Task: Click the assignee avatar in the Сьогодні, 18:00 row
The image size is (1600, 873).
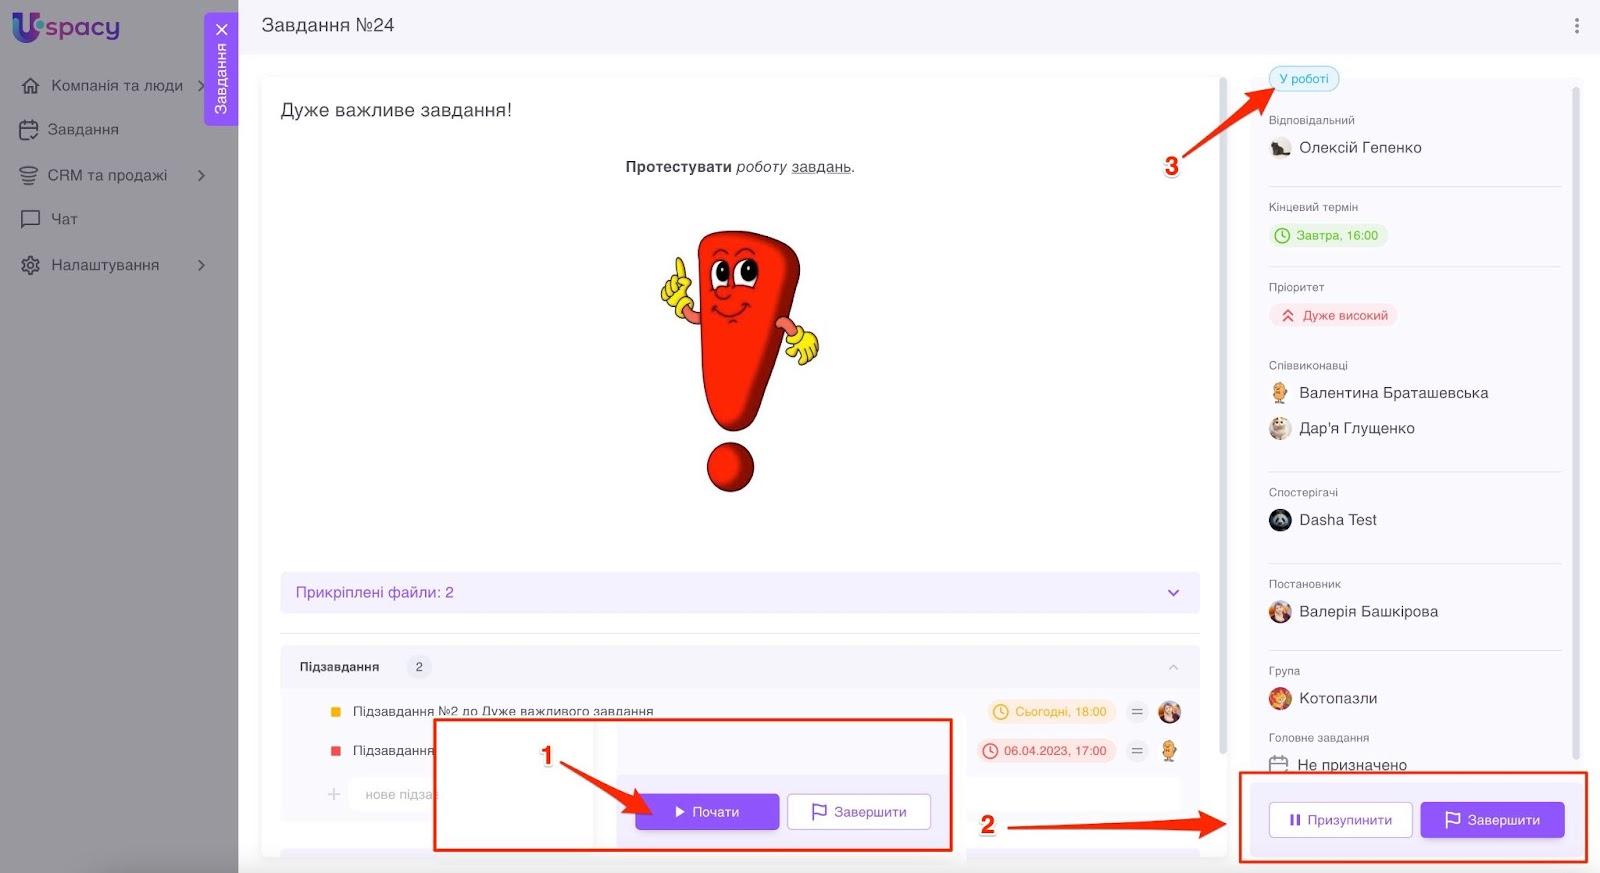Action: [1169, 712]
